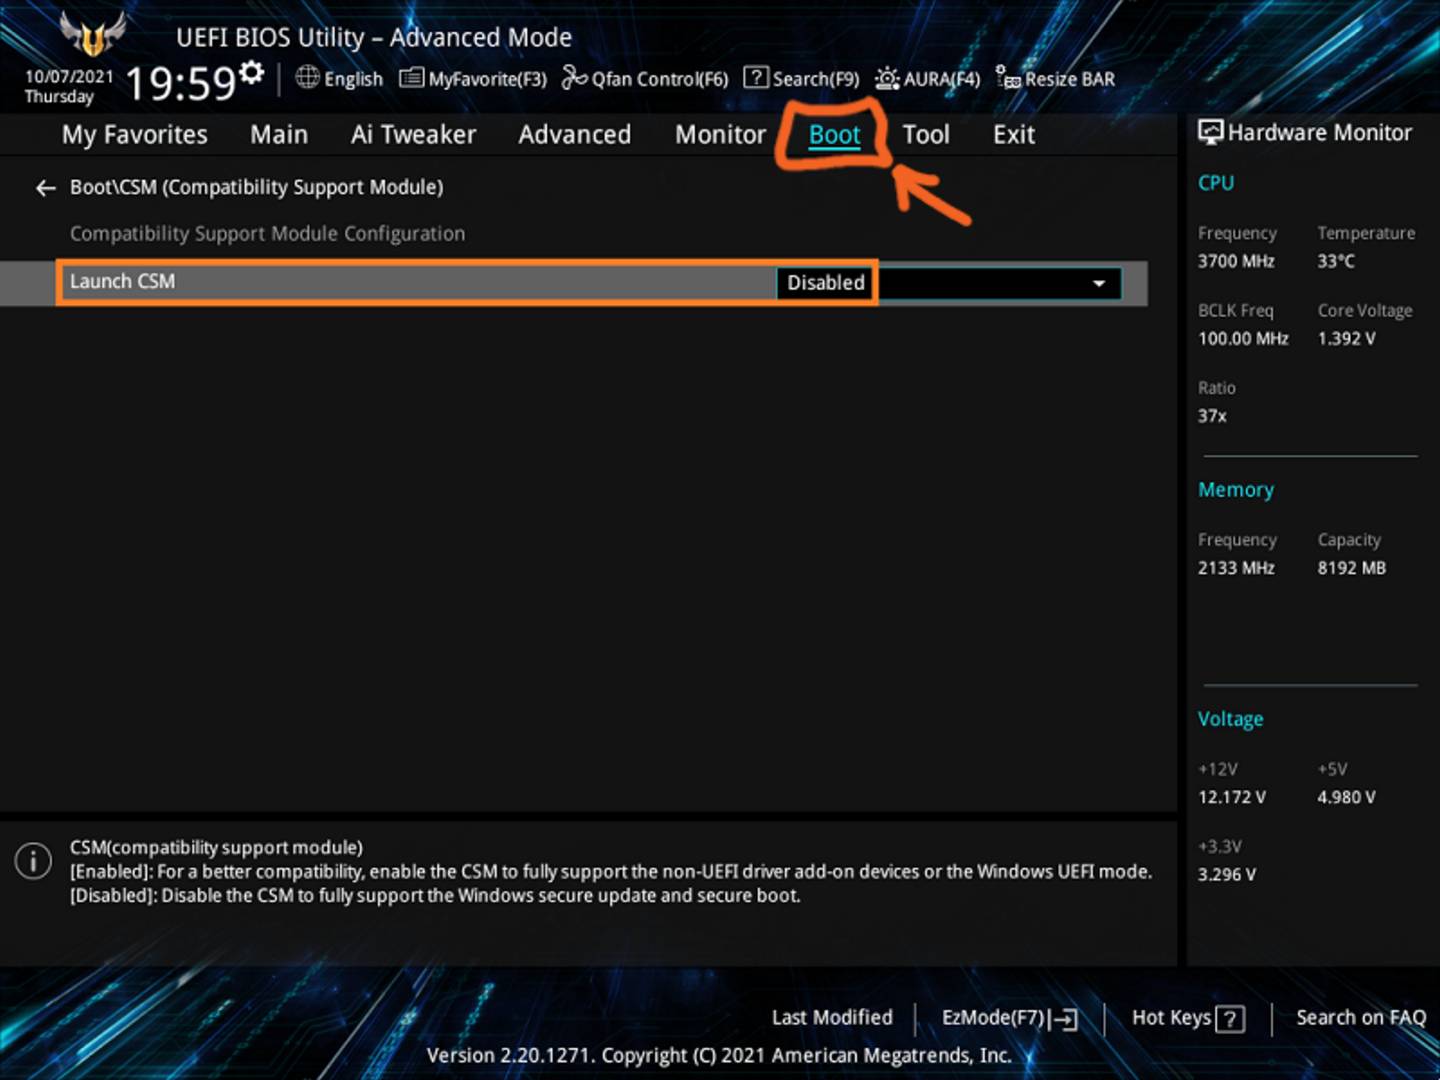
Task: Click BCLK Freq value 100.00 MHz
Action: pos(1243,339)
